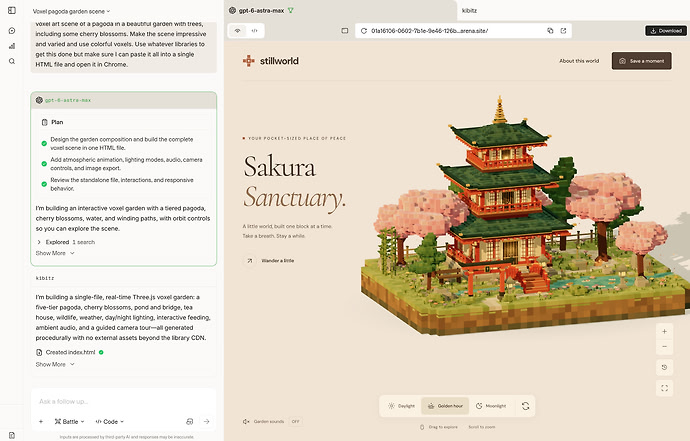Click the first plan step green checkmark
The height and width of the screenshot is (441, 690).
coord(44,143)
